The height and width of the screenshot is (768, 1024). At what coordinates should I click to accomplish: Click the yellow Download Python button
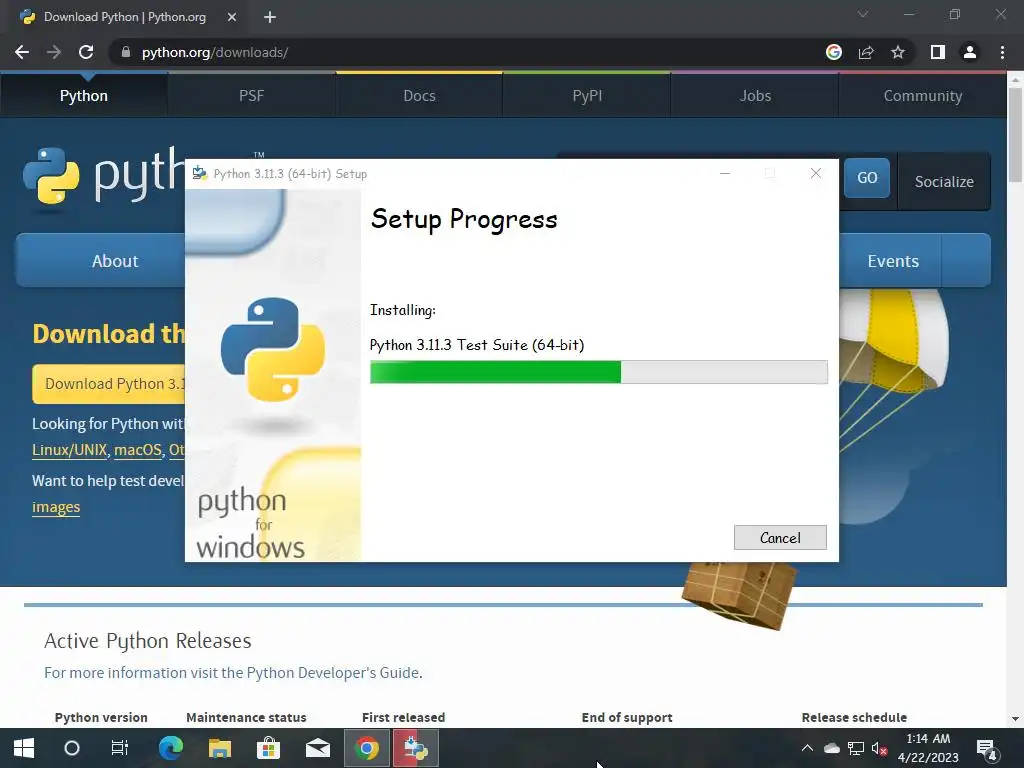point(109,384)
